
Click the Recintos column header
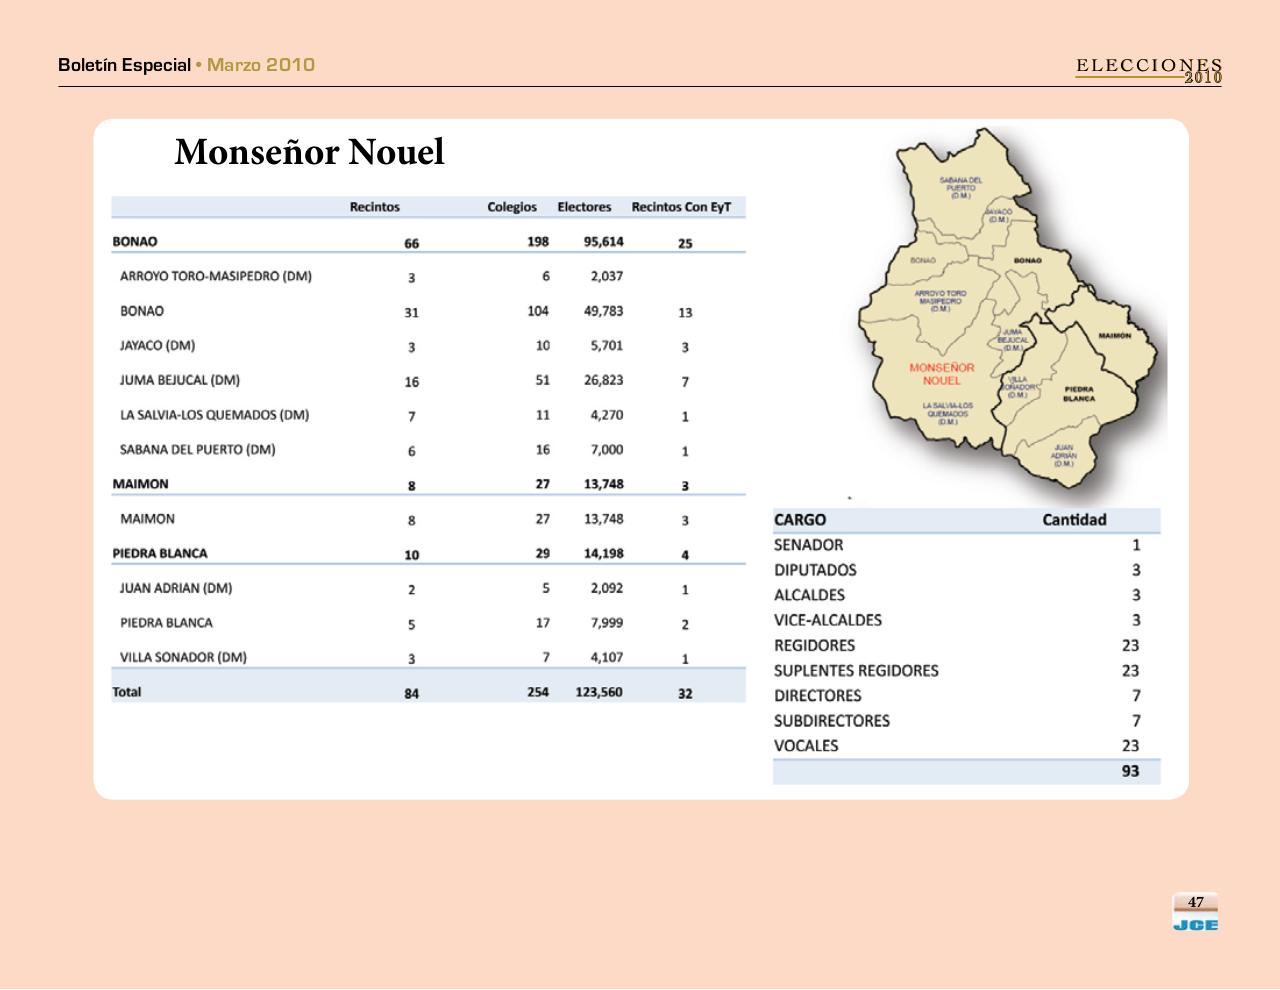[x=374, y=207]
